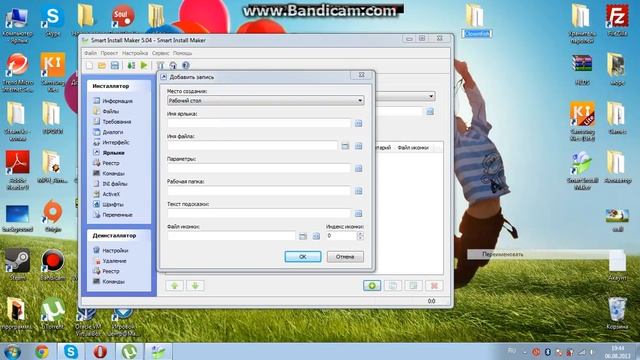Choose Переименовать in the desktop context menu
640x360 pixels.
point(503,254)
